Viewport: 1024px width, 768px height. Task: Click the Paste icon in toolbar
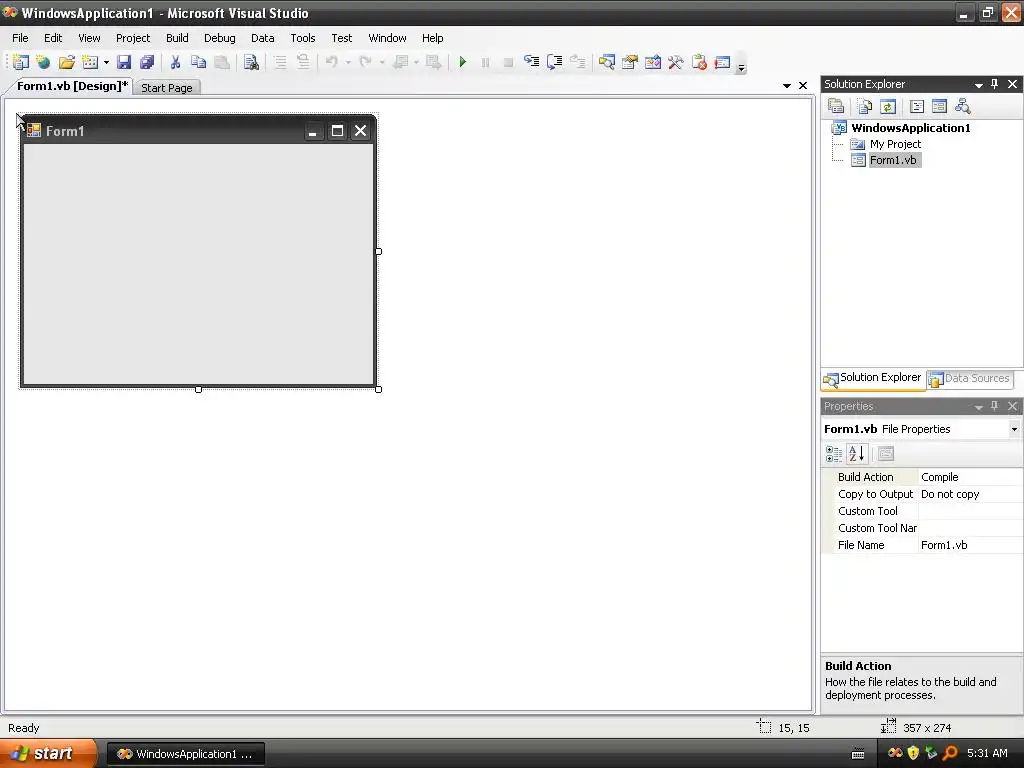pos(222,62)
